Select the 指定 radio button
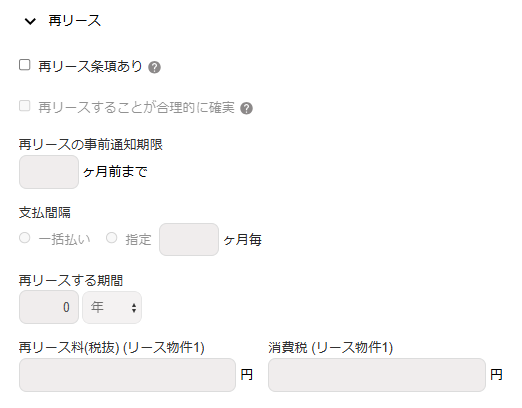This screenshot has width=522, height=408. pyautogui.click(x=111, y=238)
